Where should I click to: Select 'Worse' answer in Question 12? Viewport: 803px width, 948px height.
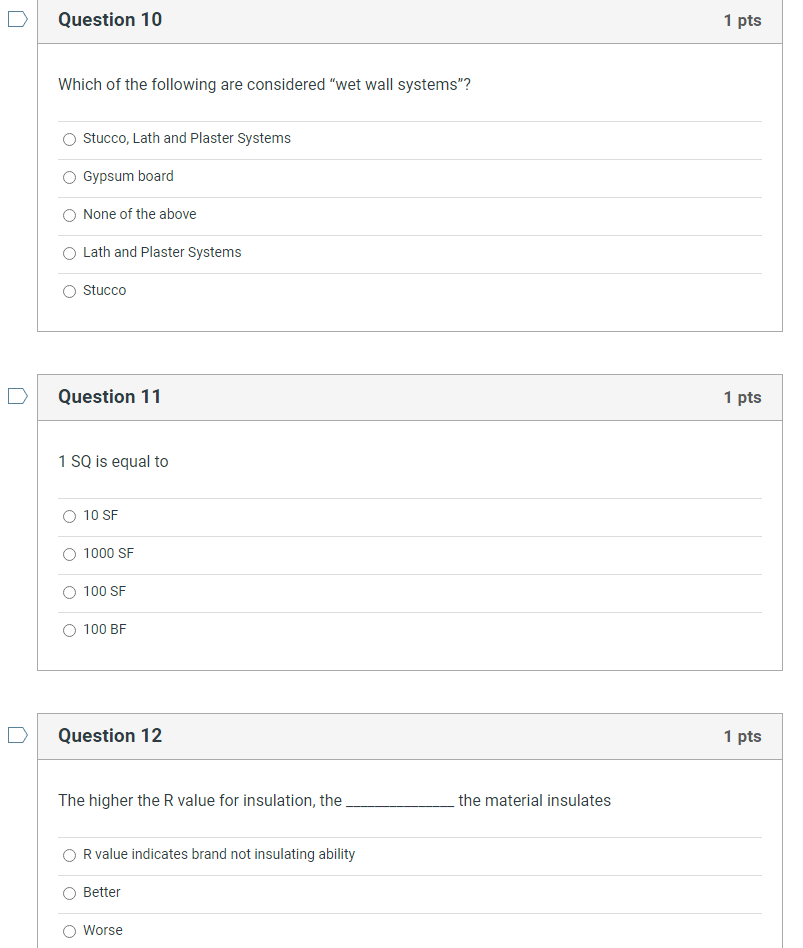[69, 931]
